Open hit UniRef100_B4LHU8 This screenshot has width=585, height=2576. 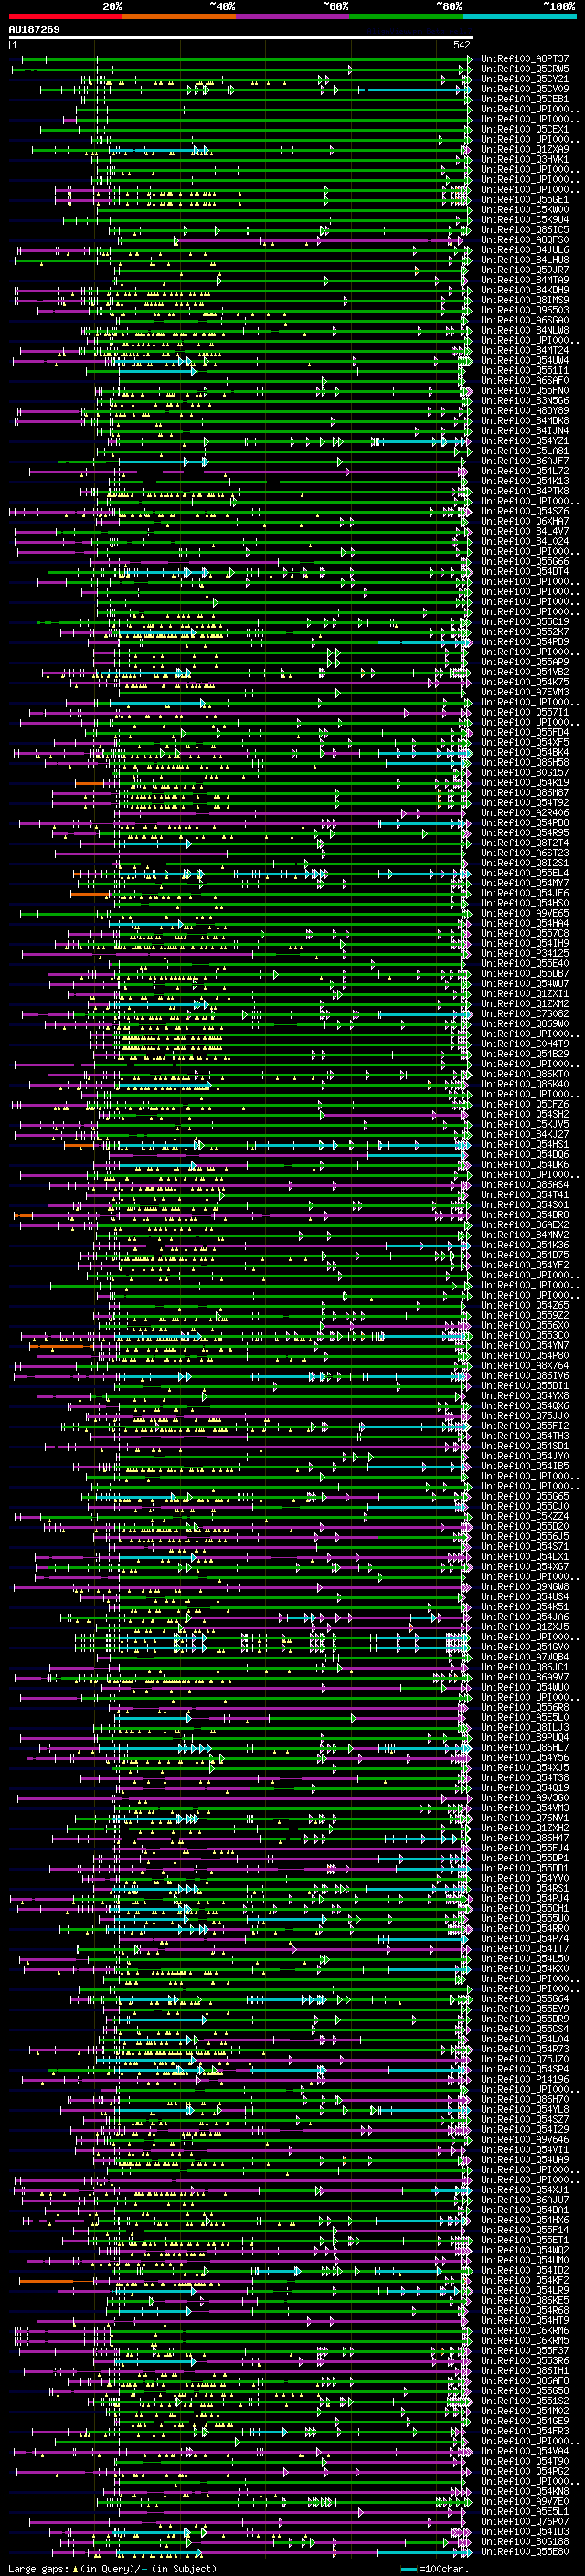525,260
